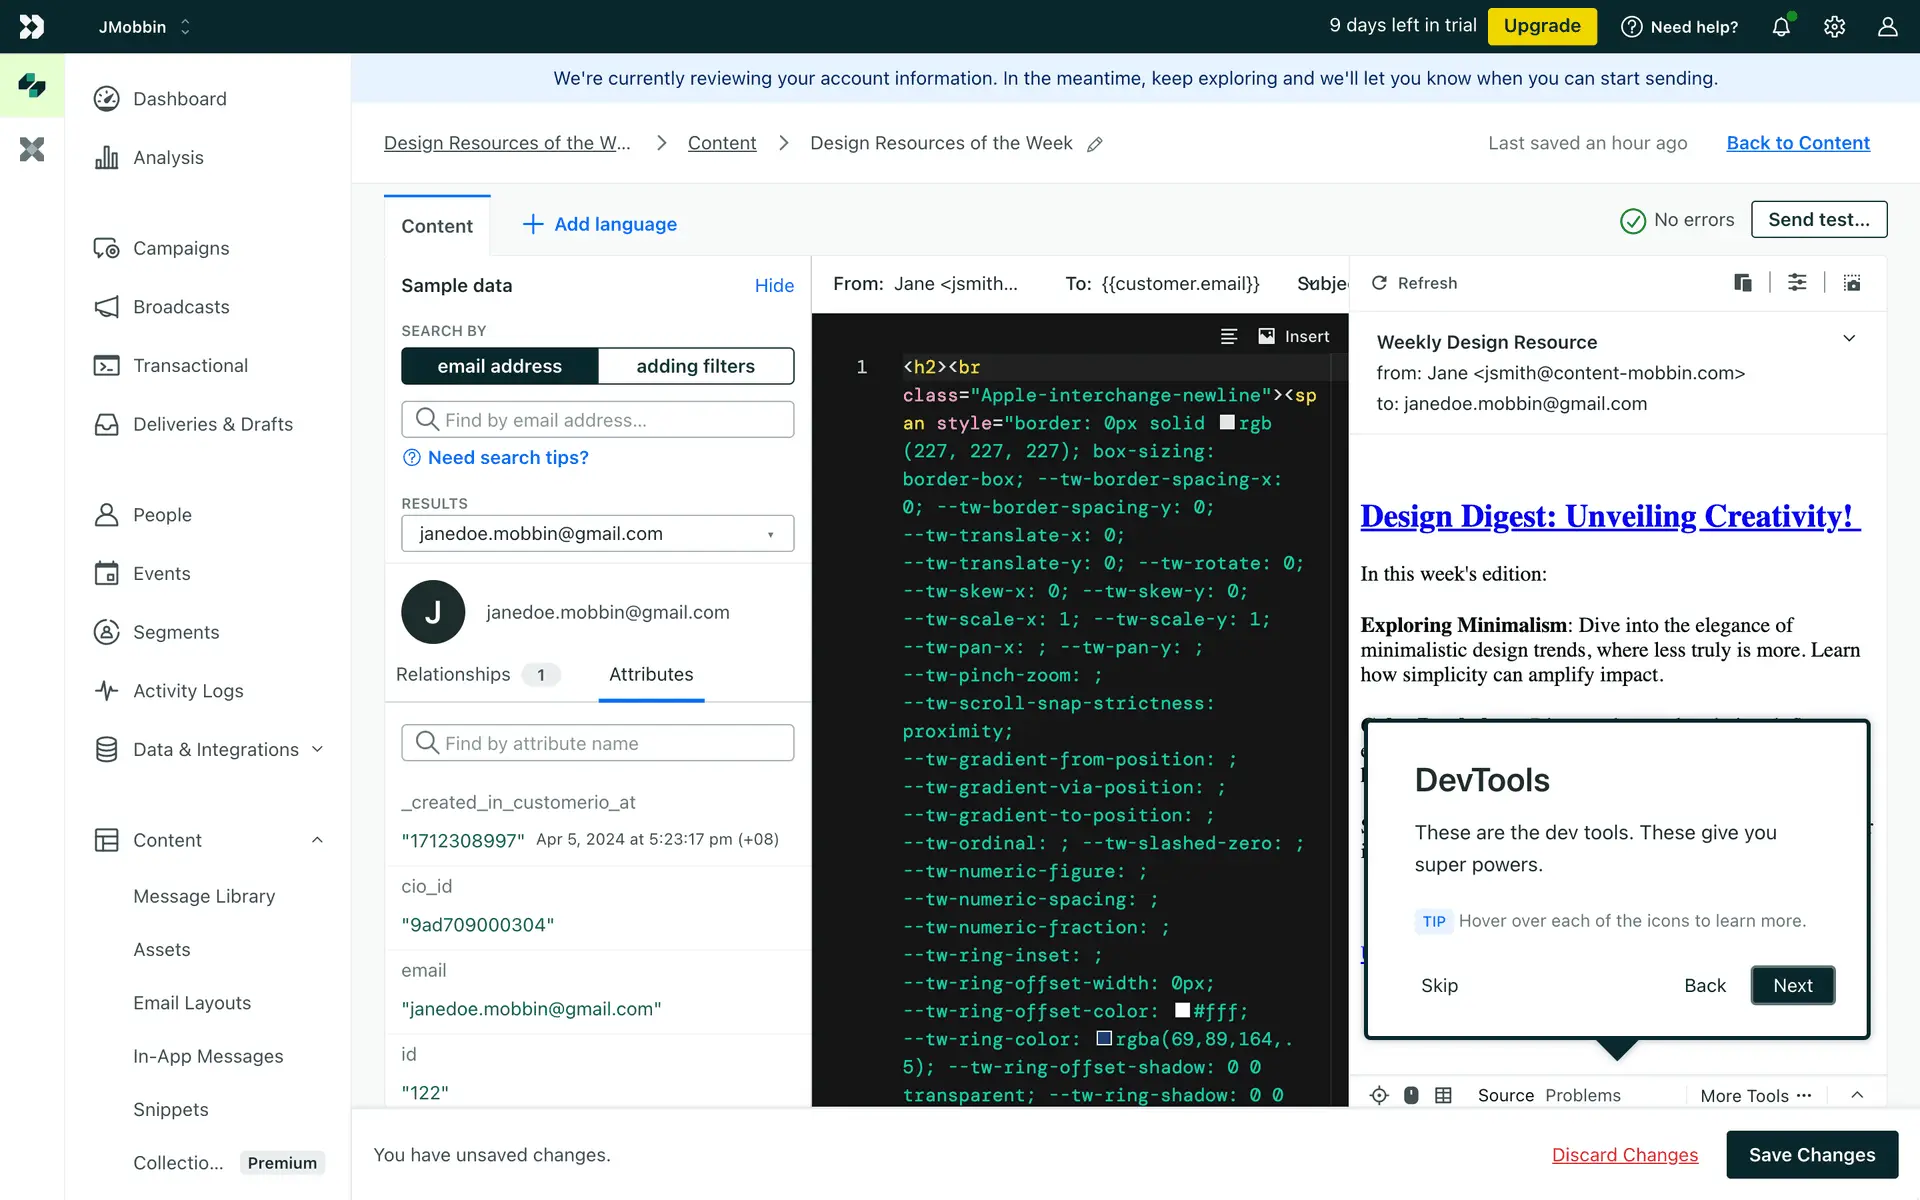1920x1200 pixels.
Task: Select the email address search toggle
Action: coord(499,366)
